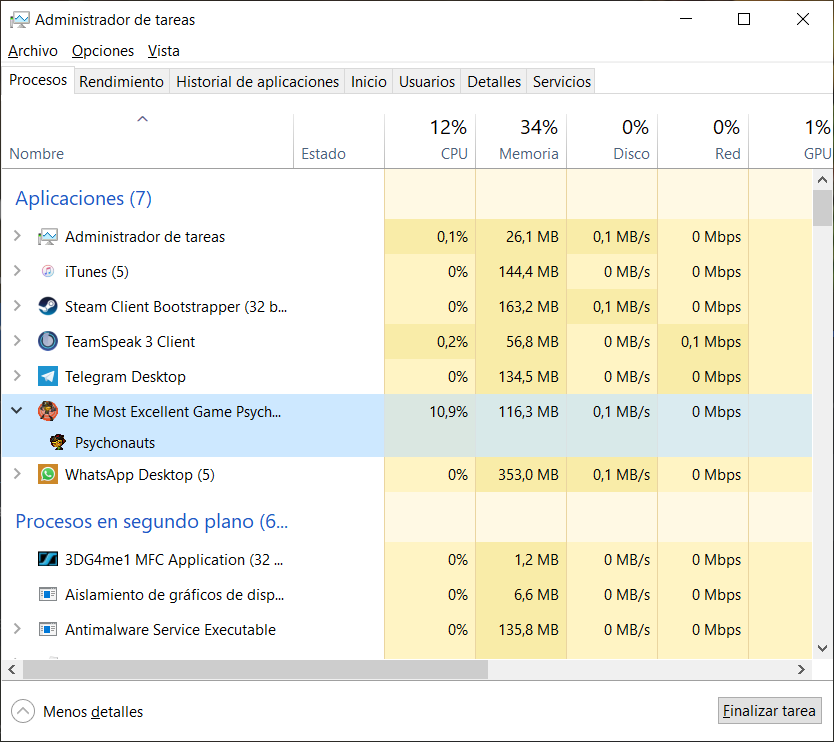Click Menos detalles to simplify the view
The width and height of the screenshot is (834, 742).
tap(92, 711)
